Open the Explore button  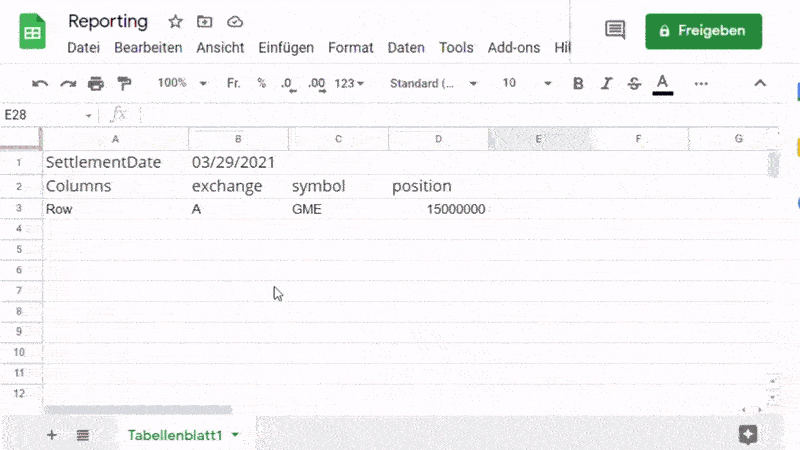[x=748, y=434]
